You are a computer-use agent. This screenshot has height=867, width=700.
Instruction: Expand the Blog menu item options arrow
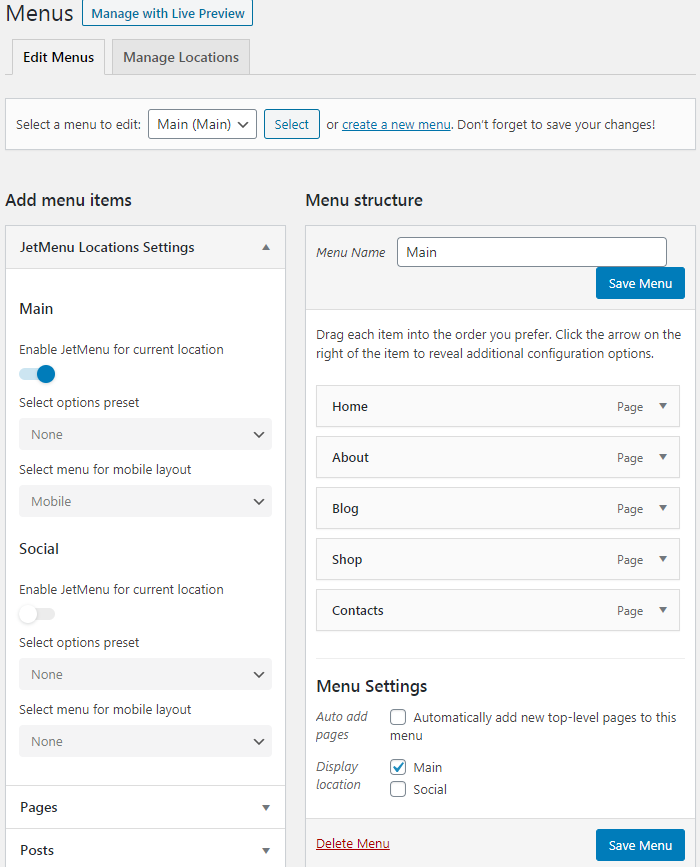pyautogui.click(x=663, y=508)
